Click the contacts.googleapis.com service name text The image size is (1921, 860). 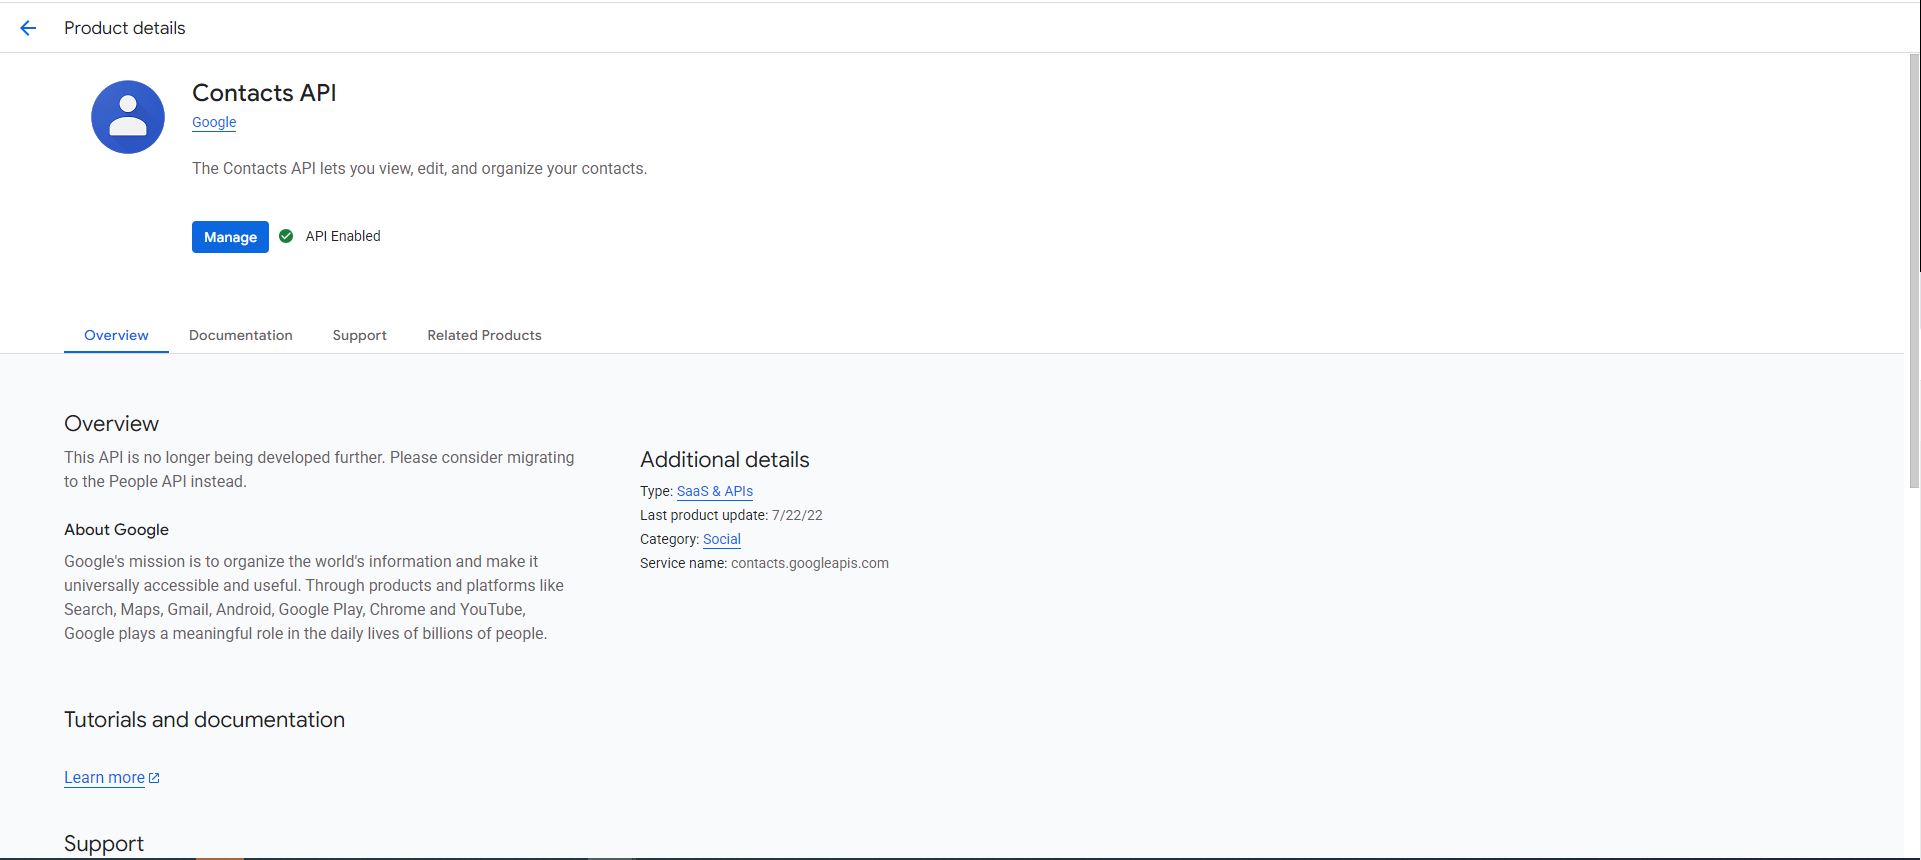pos(809,563)
